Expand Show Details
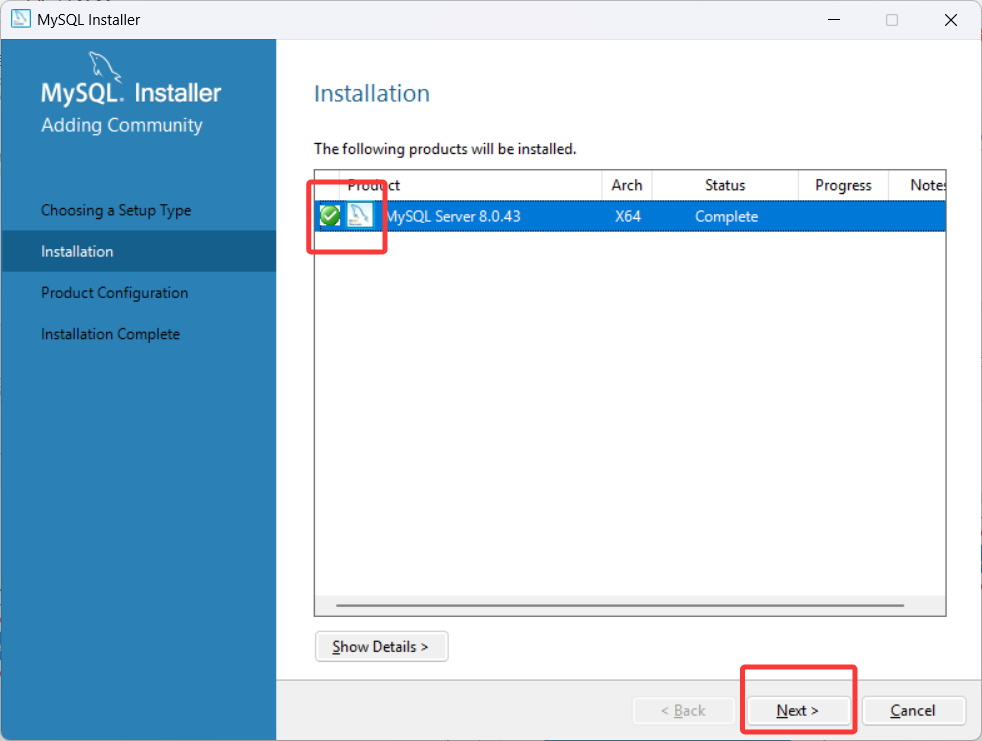This screenshot has width=982, height=741. click(x=381, y=646)
